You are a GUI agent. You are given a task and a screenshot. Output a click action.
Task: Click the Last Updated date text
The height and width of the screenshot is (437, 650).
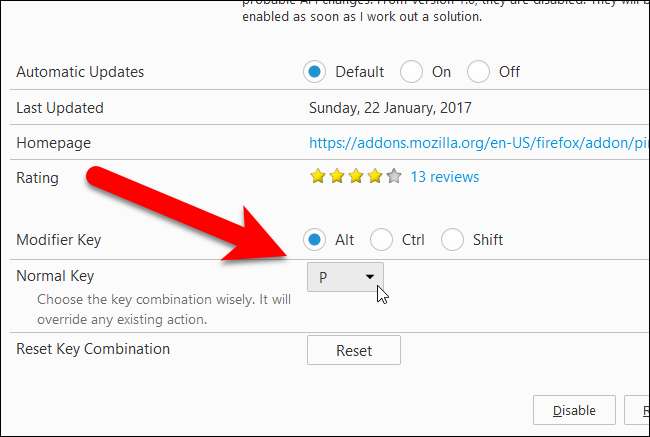pyautogui.click(x=390, y=108)
